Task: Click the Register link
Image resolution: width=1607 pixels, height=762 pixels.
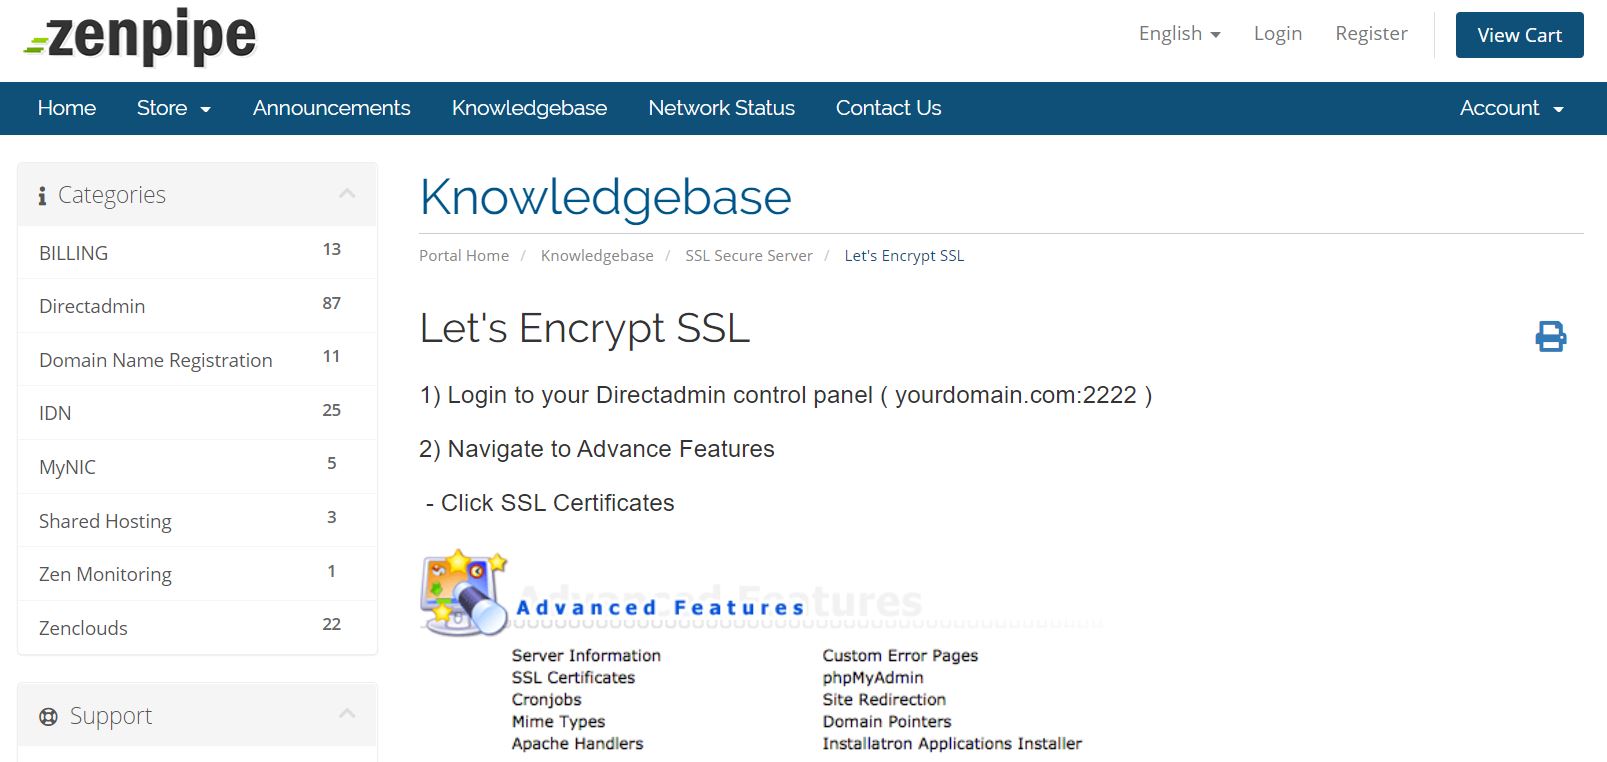Action: (1371, 34)
